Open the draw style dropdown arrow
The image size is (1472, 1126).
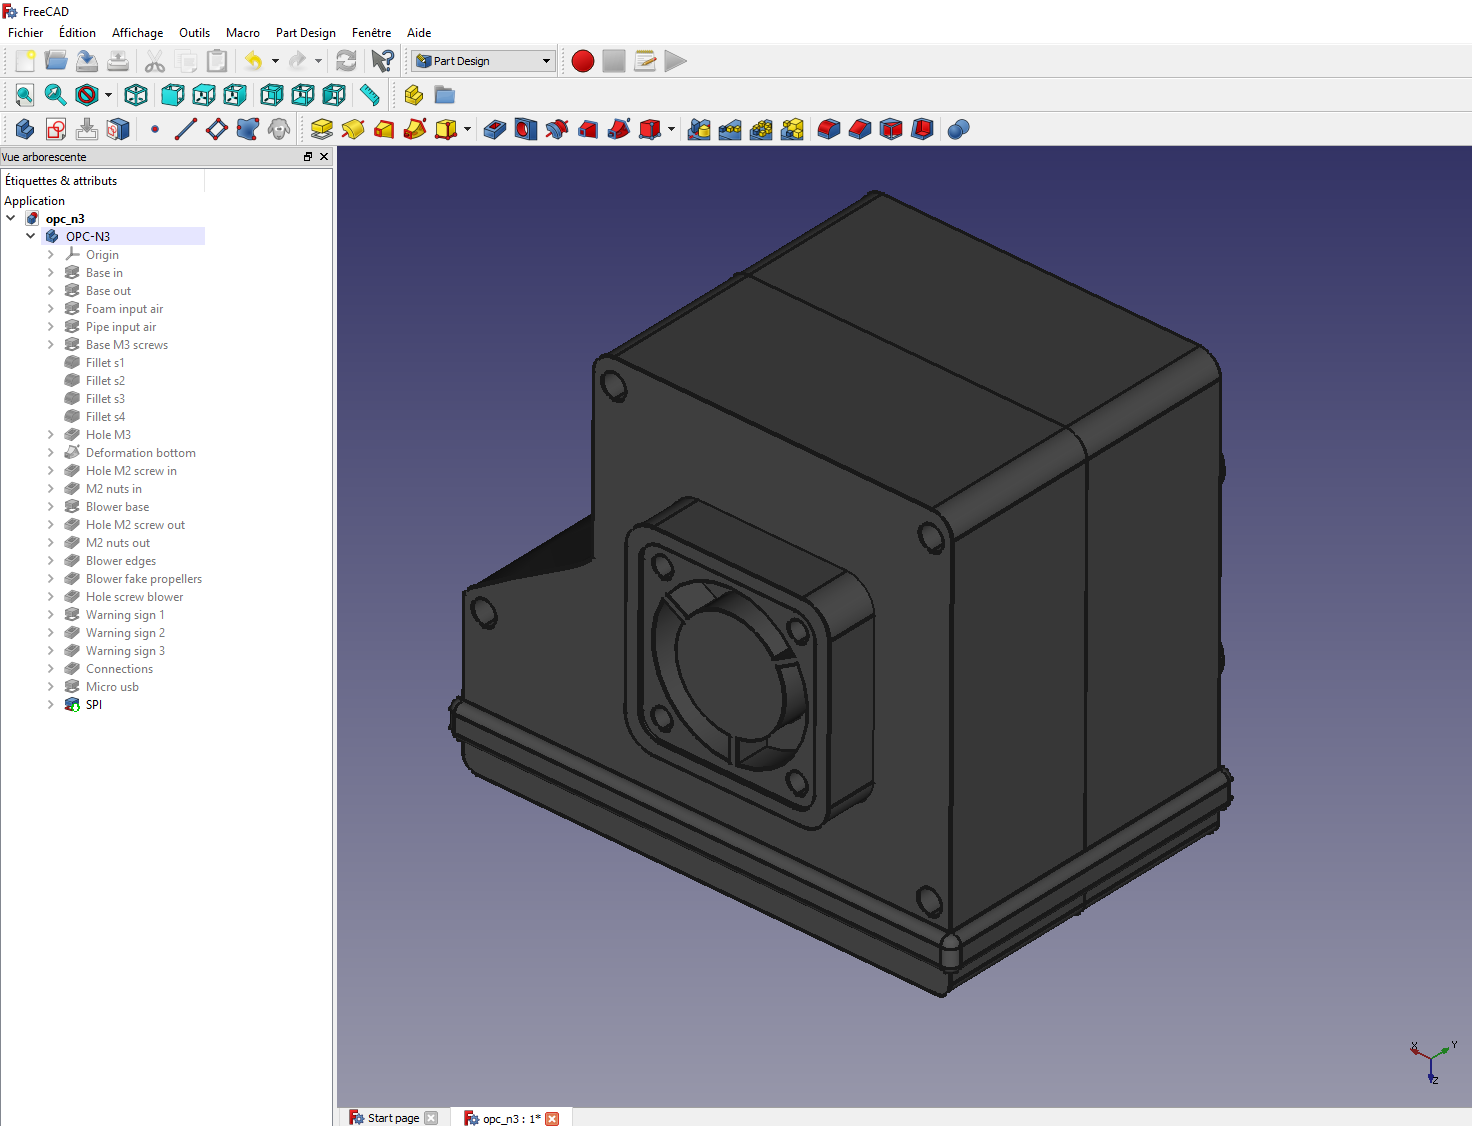(108, 95)
